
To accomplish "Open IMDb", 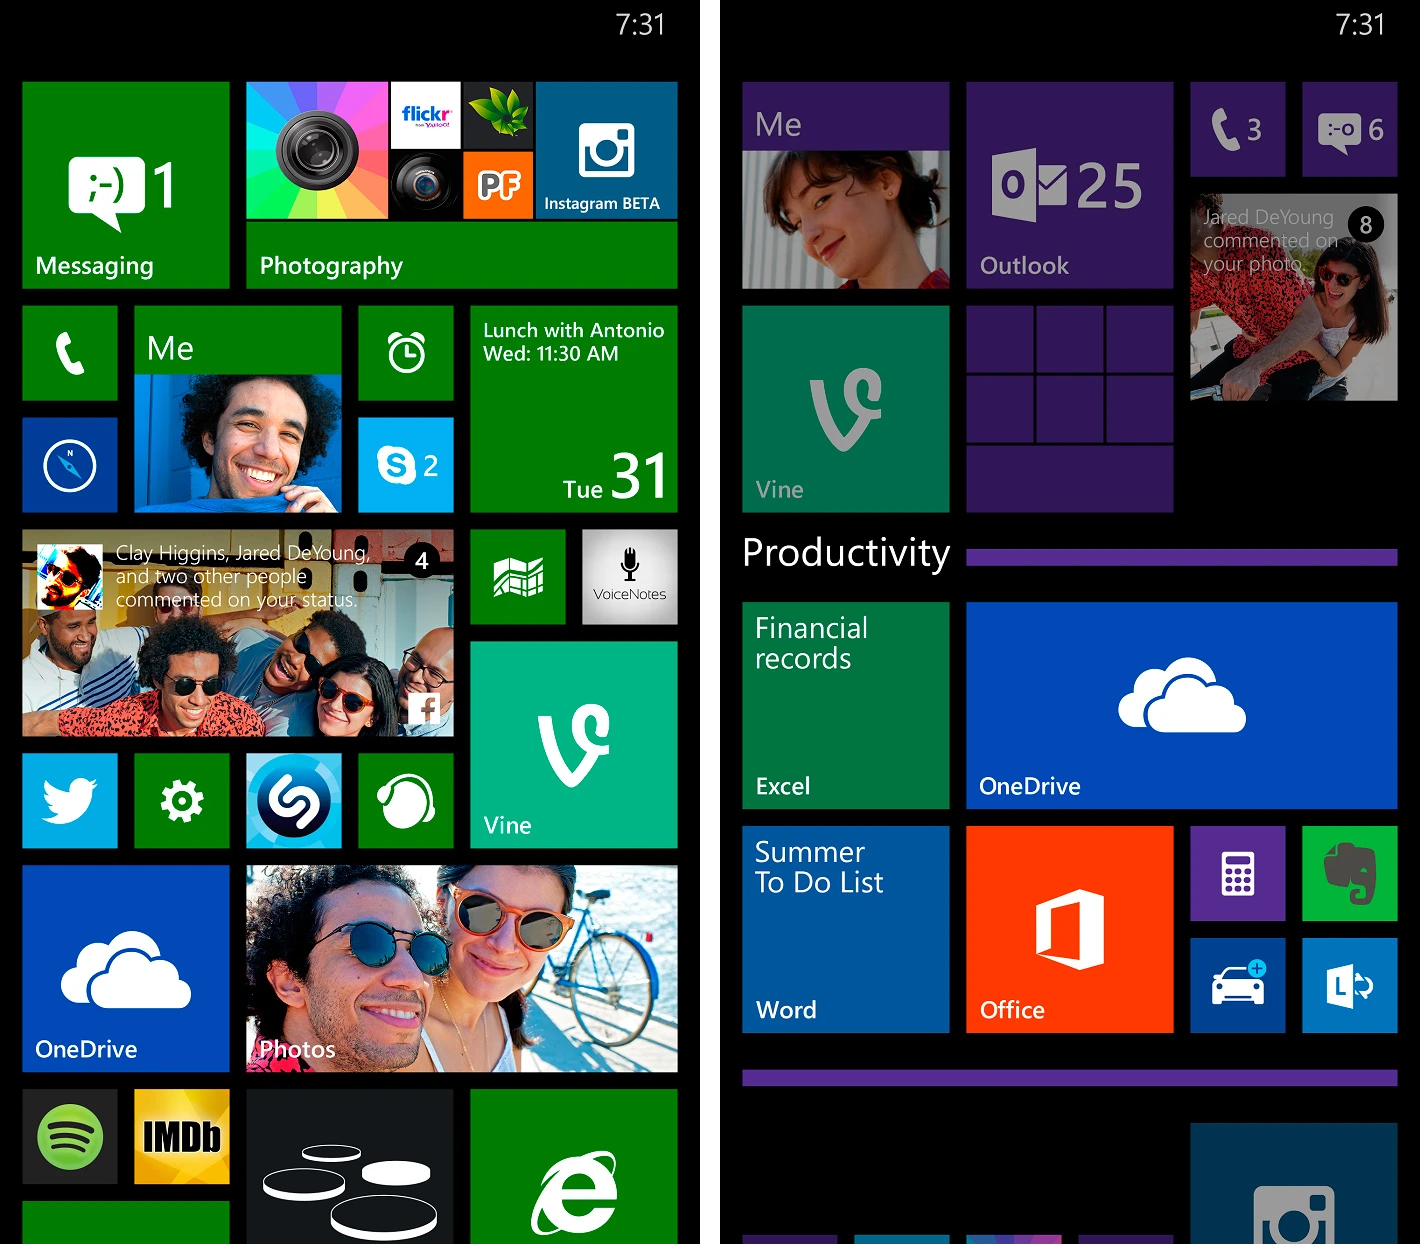I will (181, 1137).
